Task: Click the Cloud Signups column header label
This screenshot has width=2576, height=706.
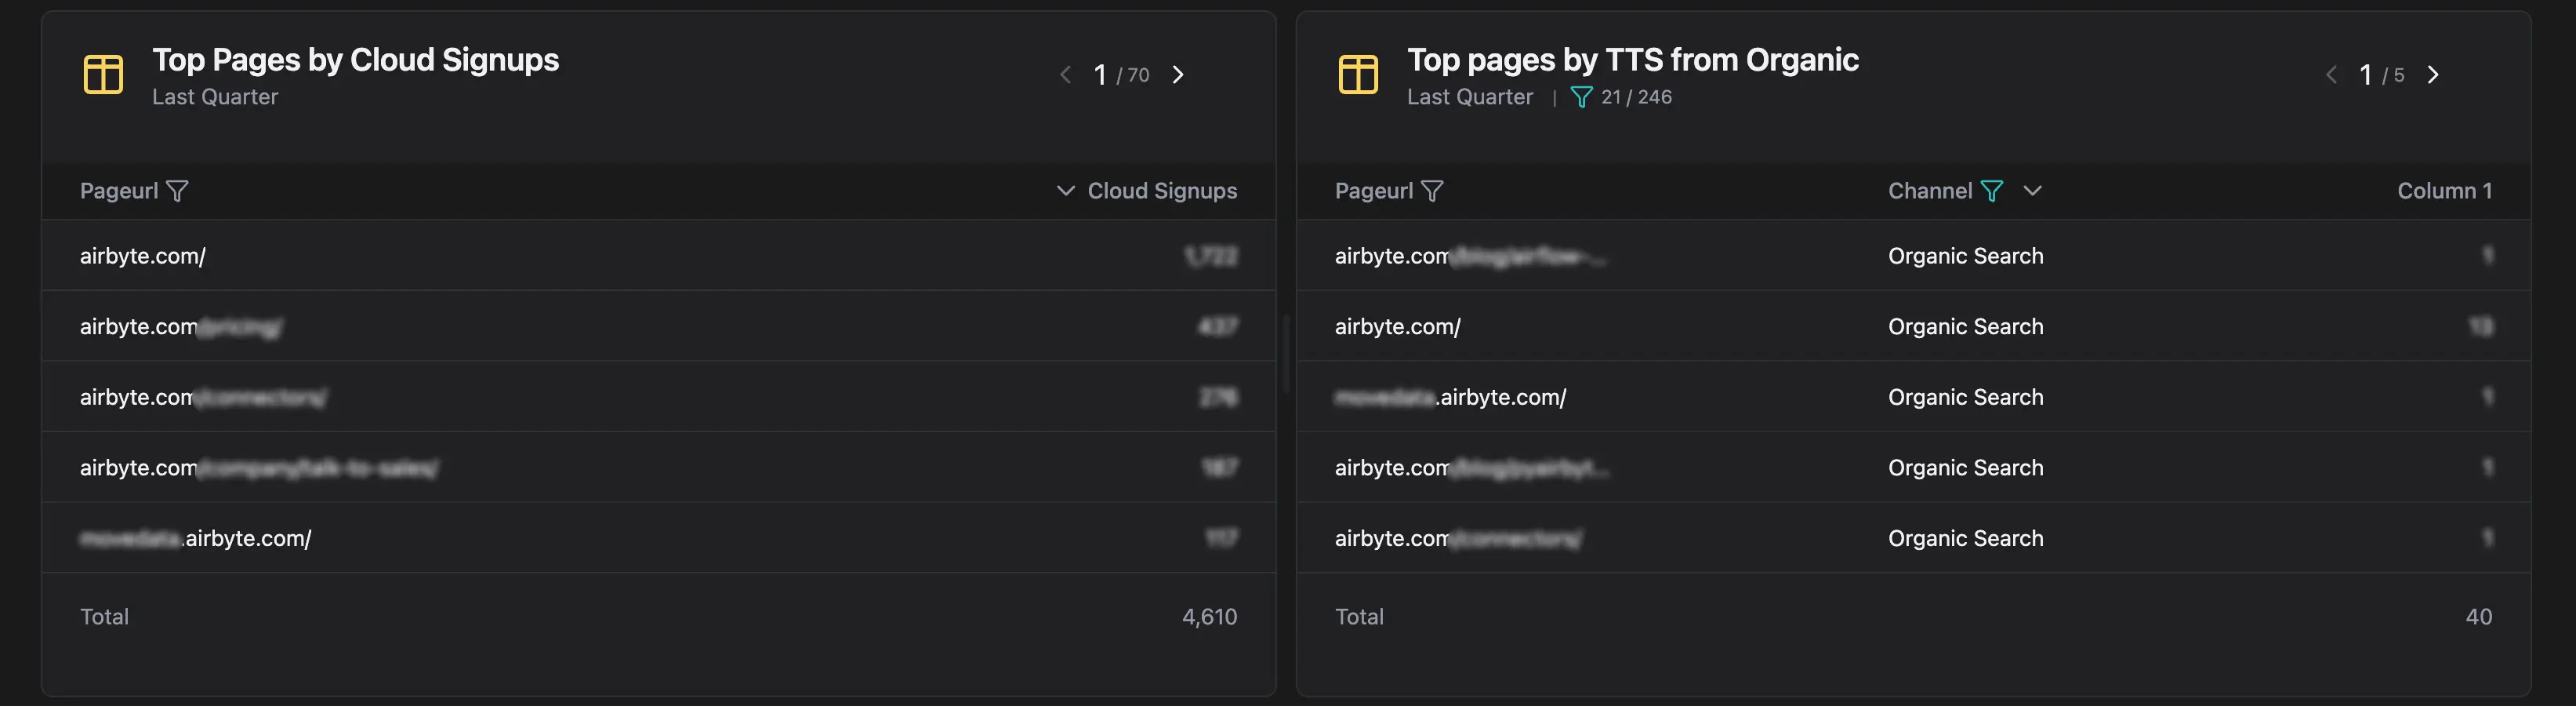Action: (x=1162, y=191)
